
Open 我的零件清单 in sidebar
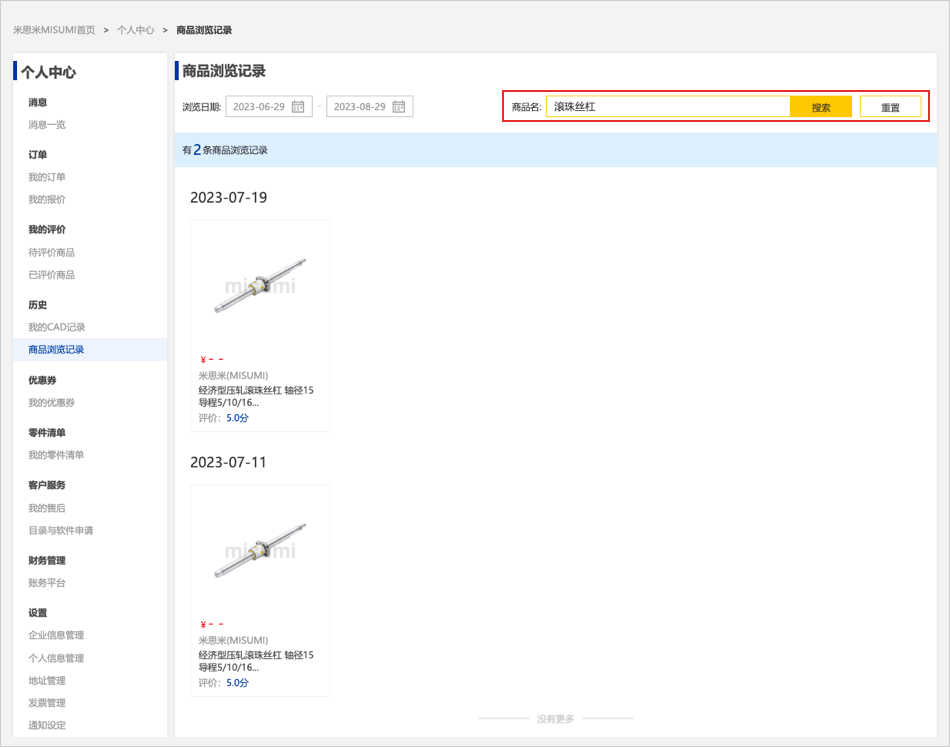[56, 455]
